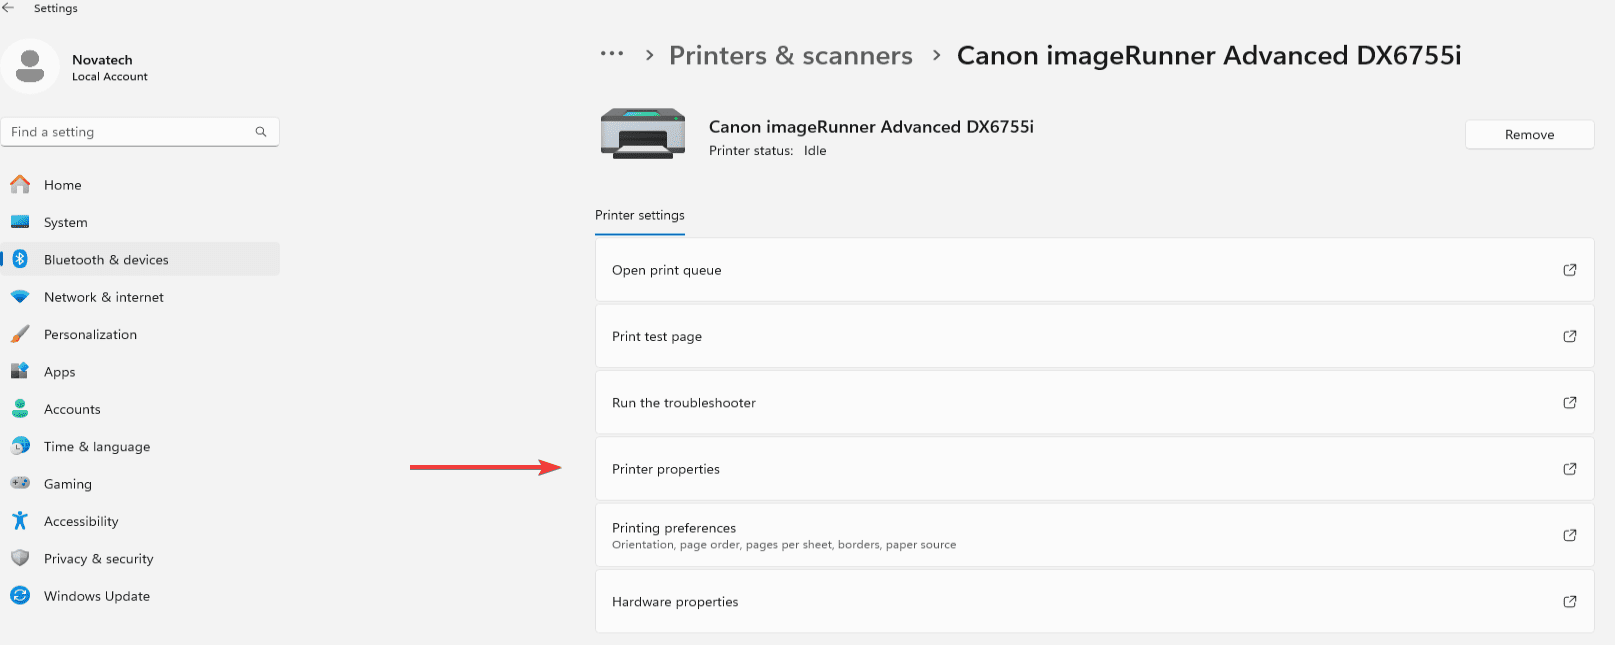The height and width of the screenshot is (645, 1615).
Task: Open Home settings page
Action: [x=140, y=185]
